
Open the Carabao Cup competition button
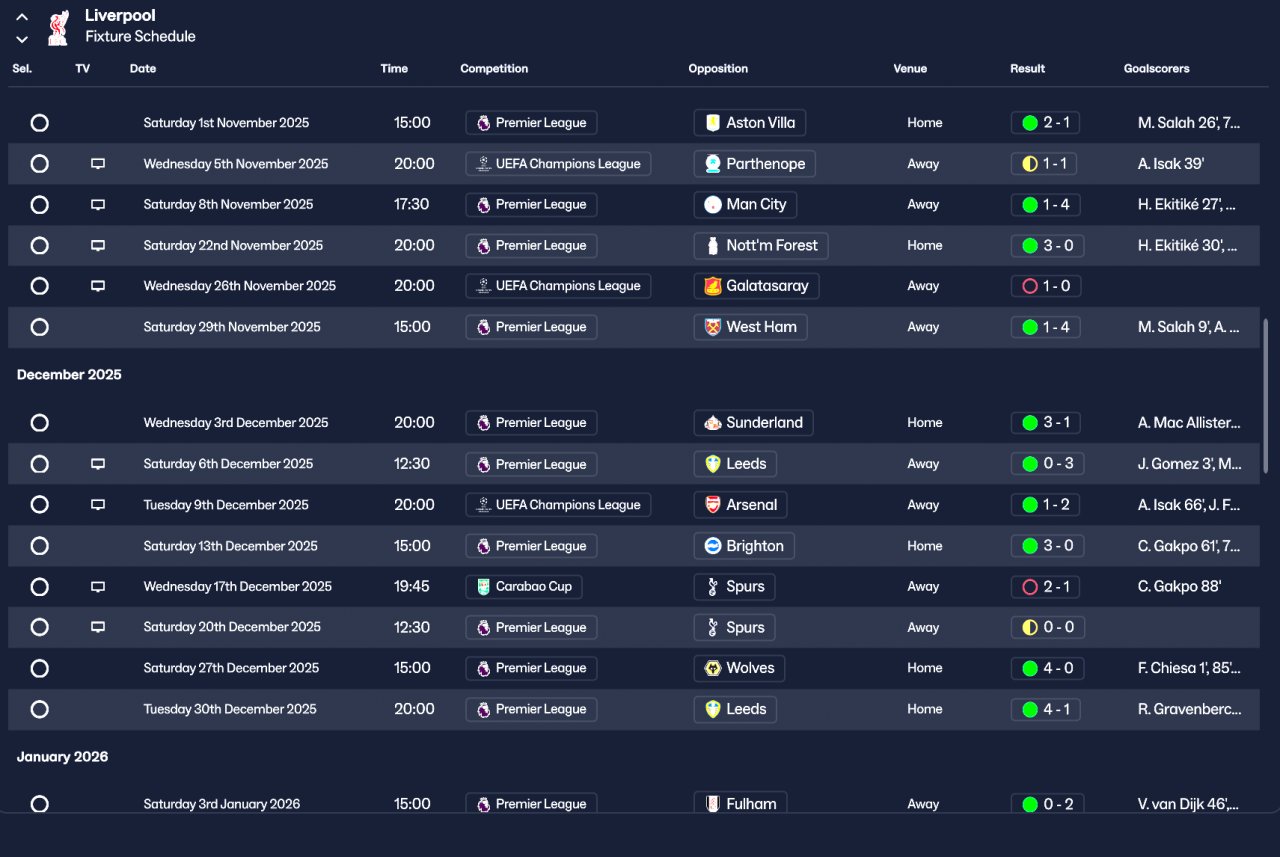coord(524,587)
